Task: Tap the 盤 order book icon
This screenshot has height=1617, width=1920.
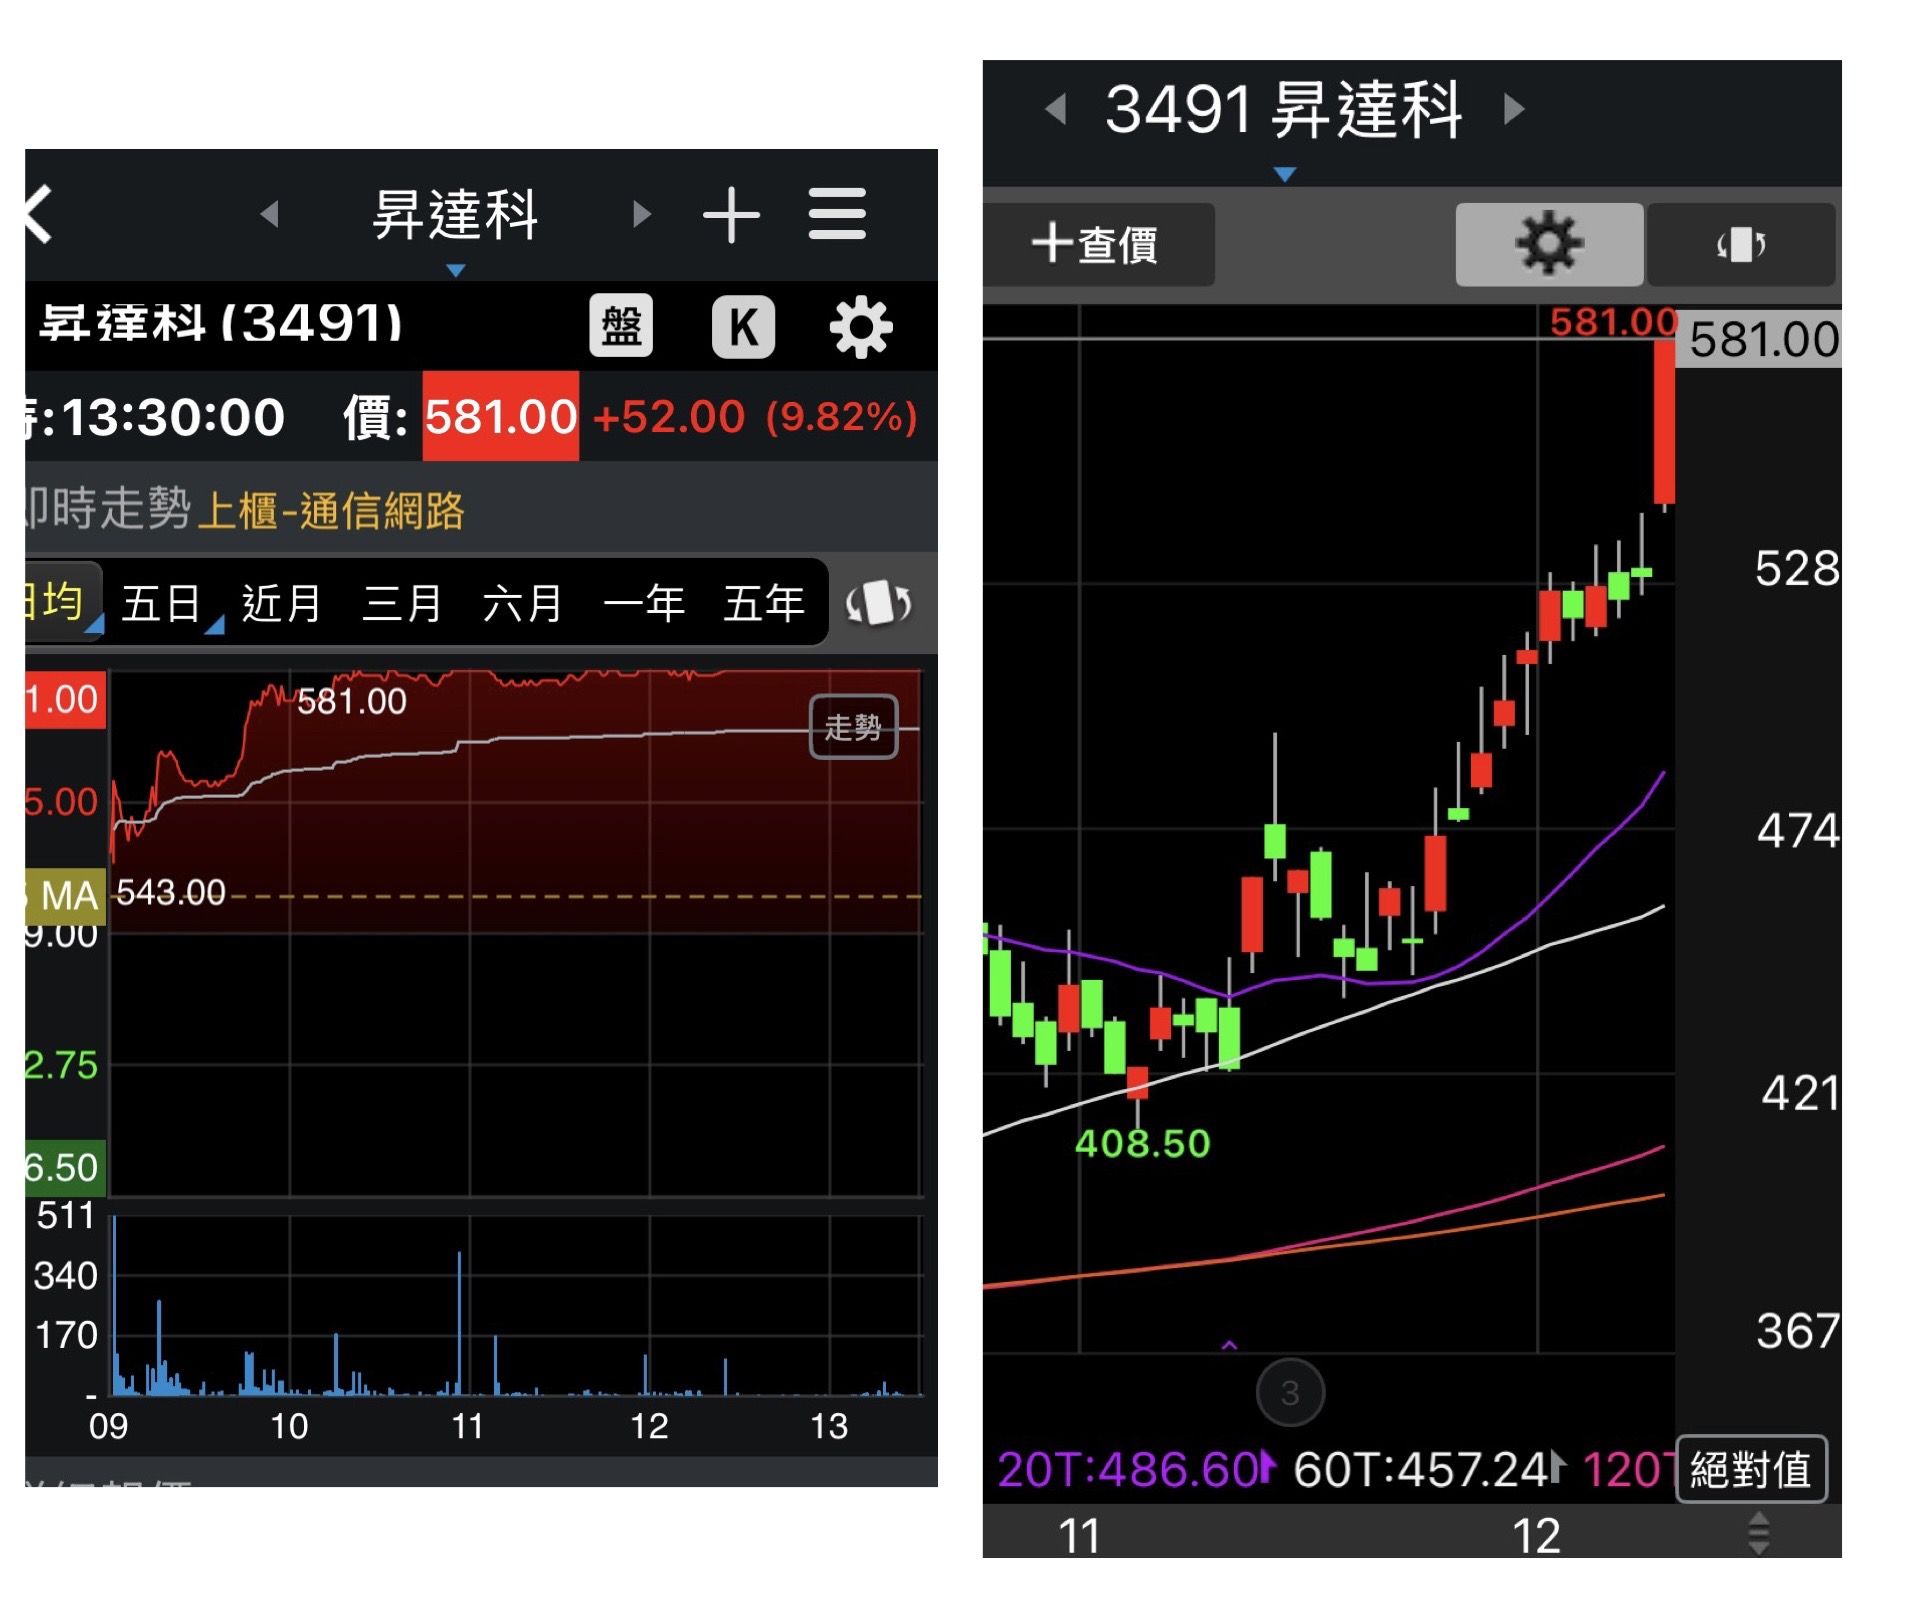Action: pos(620,326)
